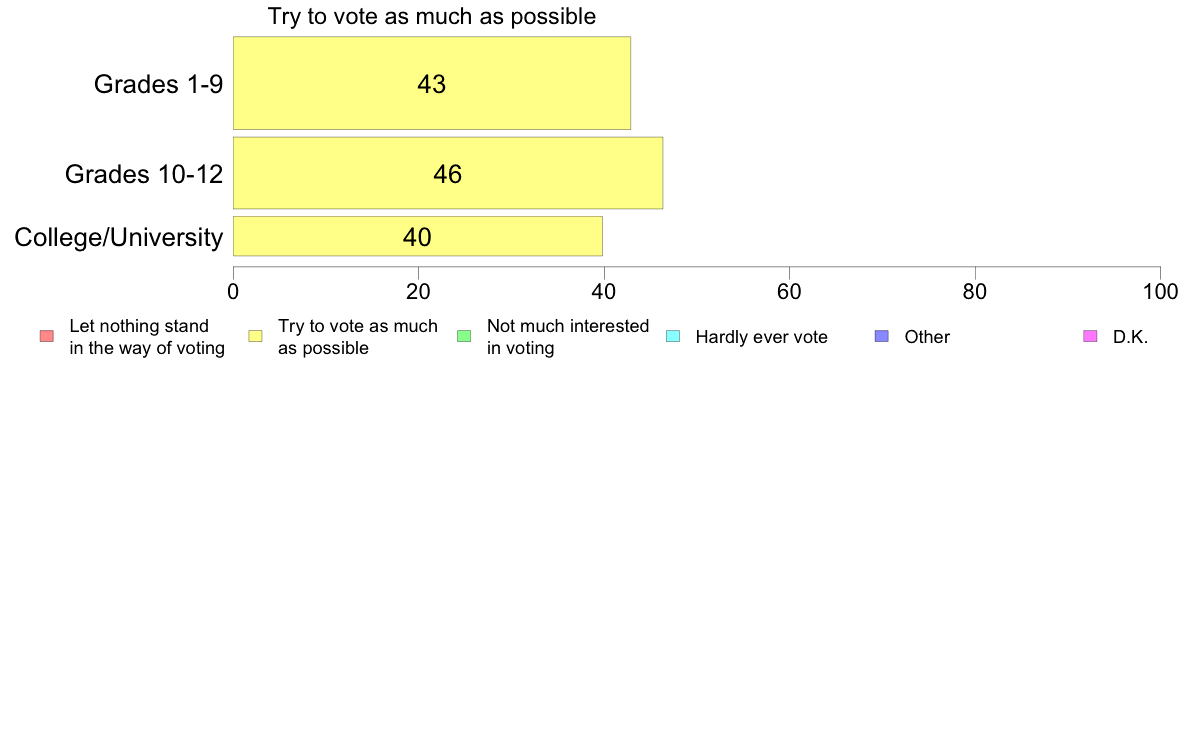
Task: Select the Grades 10-12 yellow bar
Action: [x=448, y=173]
